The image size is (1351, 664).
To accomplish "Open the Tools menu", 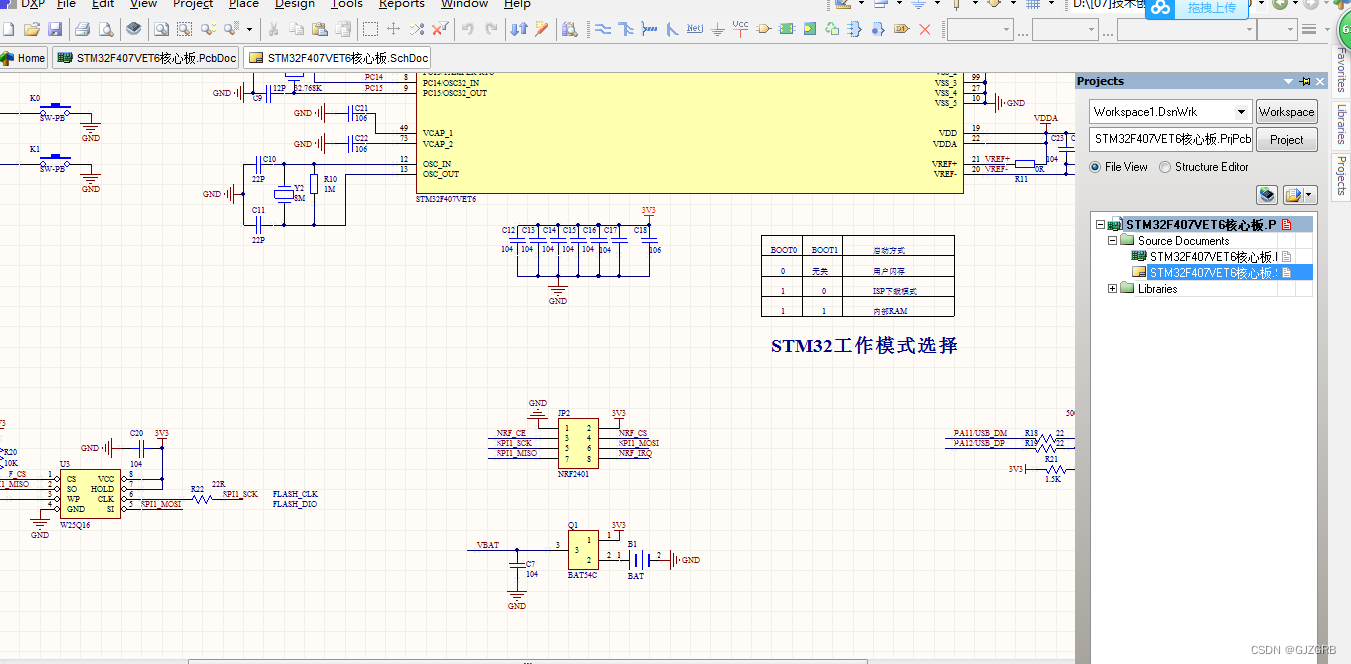I will point(346,5).
